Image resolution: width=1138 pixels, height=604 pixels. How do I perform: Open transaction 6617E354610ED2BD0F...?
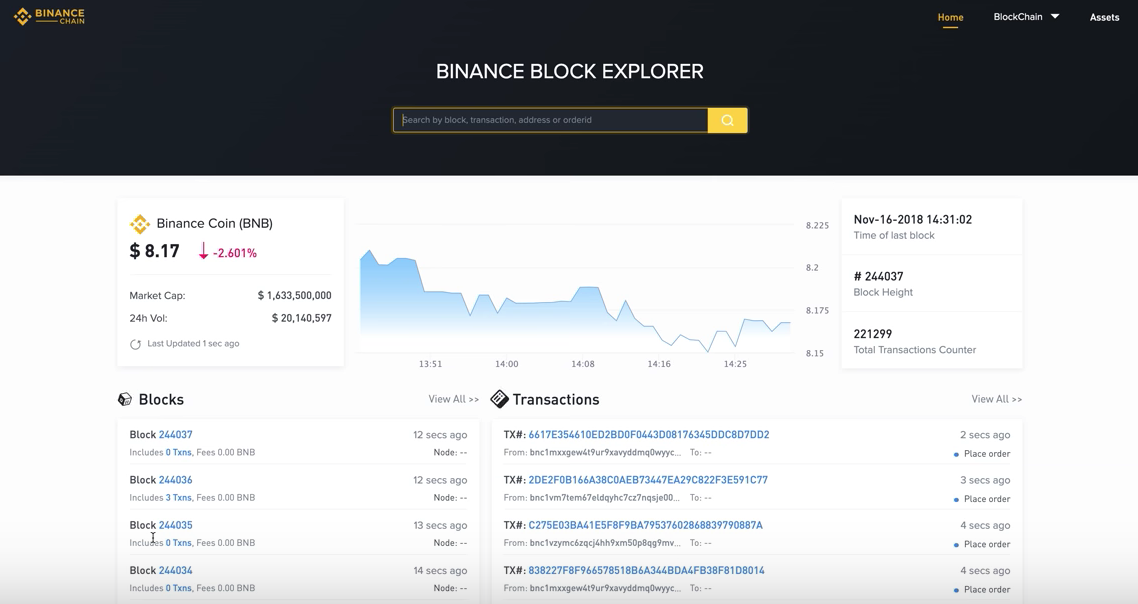click(x=649, y=435)
